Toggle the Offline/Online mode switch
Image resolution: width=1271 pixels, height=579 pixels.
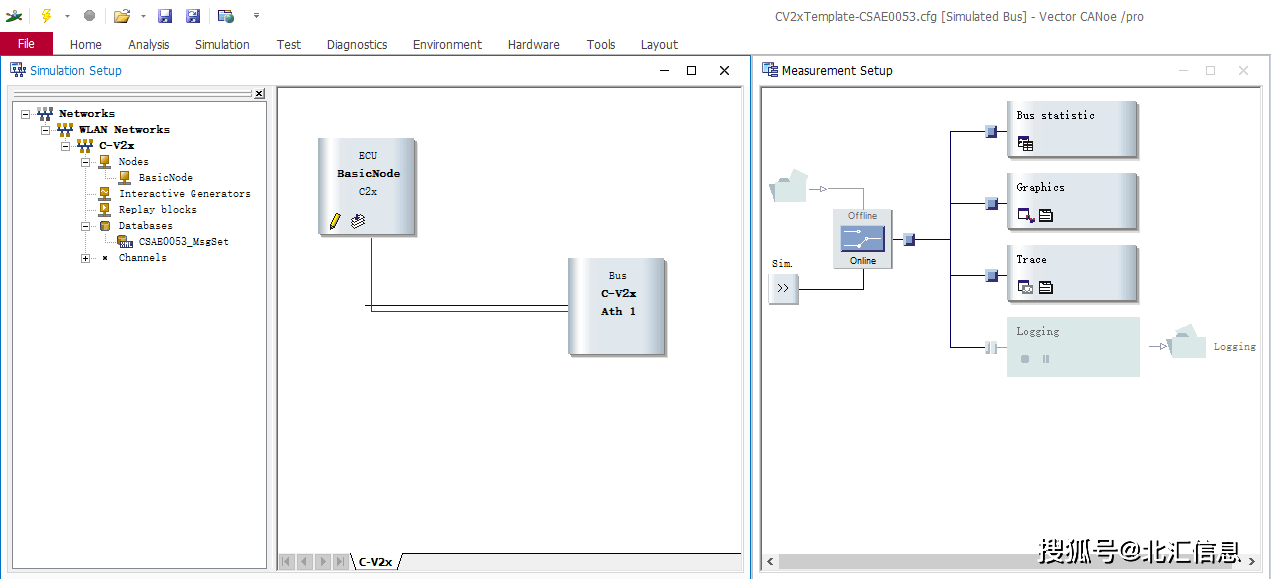pyautogui.click(x=862, y=239)
